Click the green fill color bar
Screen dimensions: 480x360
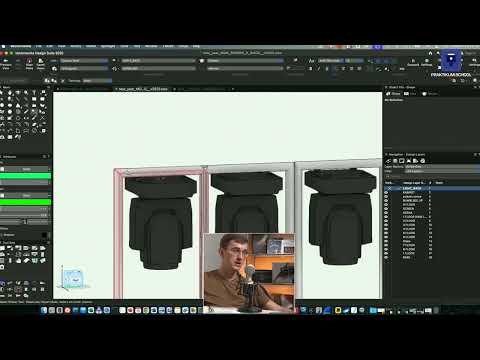click(25, 176)
